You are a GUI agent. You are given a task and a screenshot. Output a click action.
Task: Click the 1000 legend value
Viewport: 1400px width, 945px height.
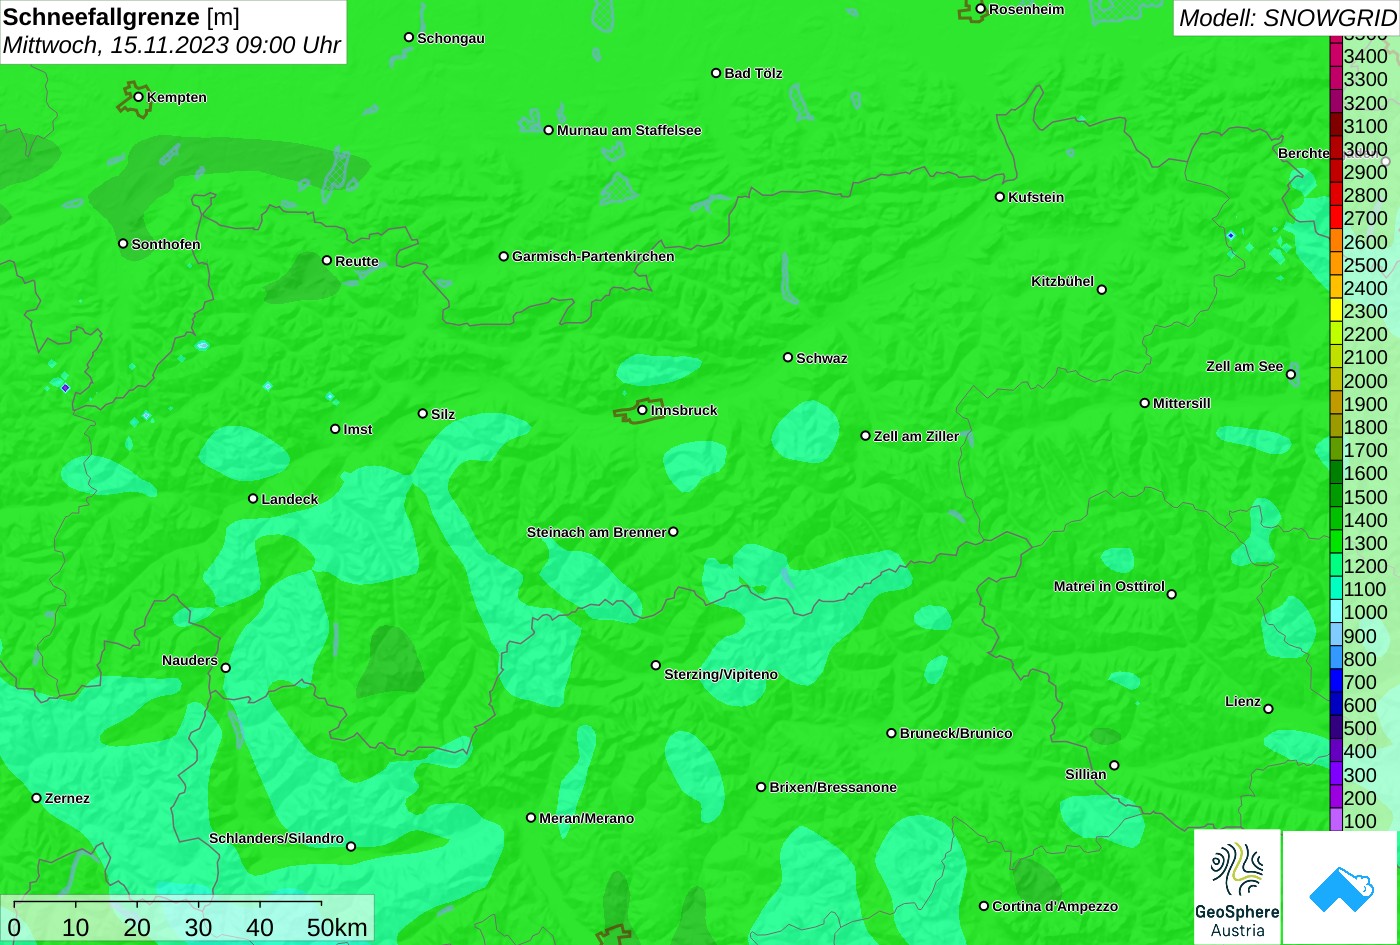1365,612
